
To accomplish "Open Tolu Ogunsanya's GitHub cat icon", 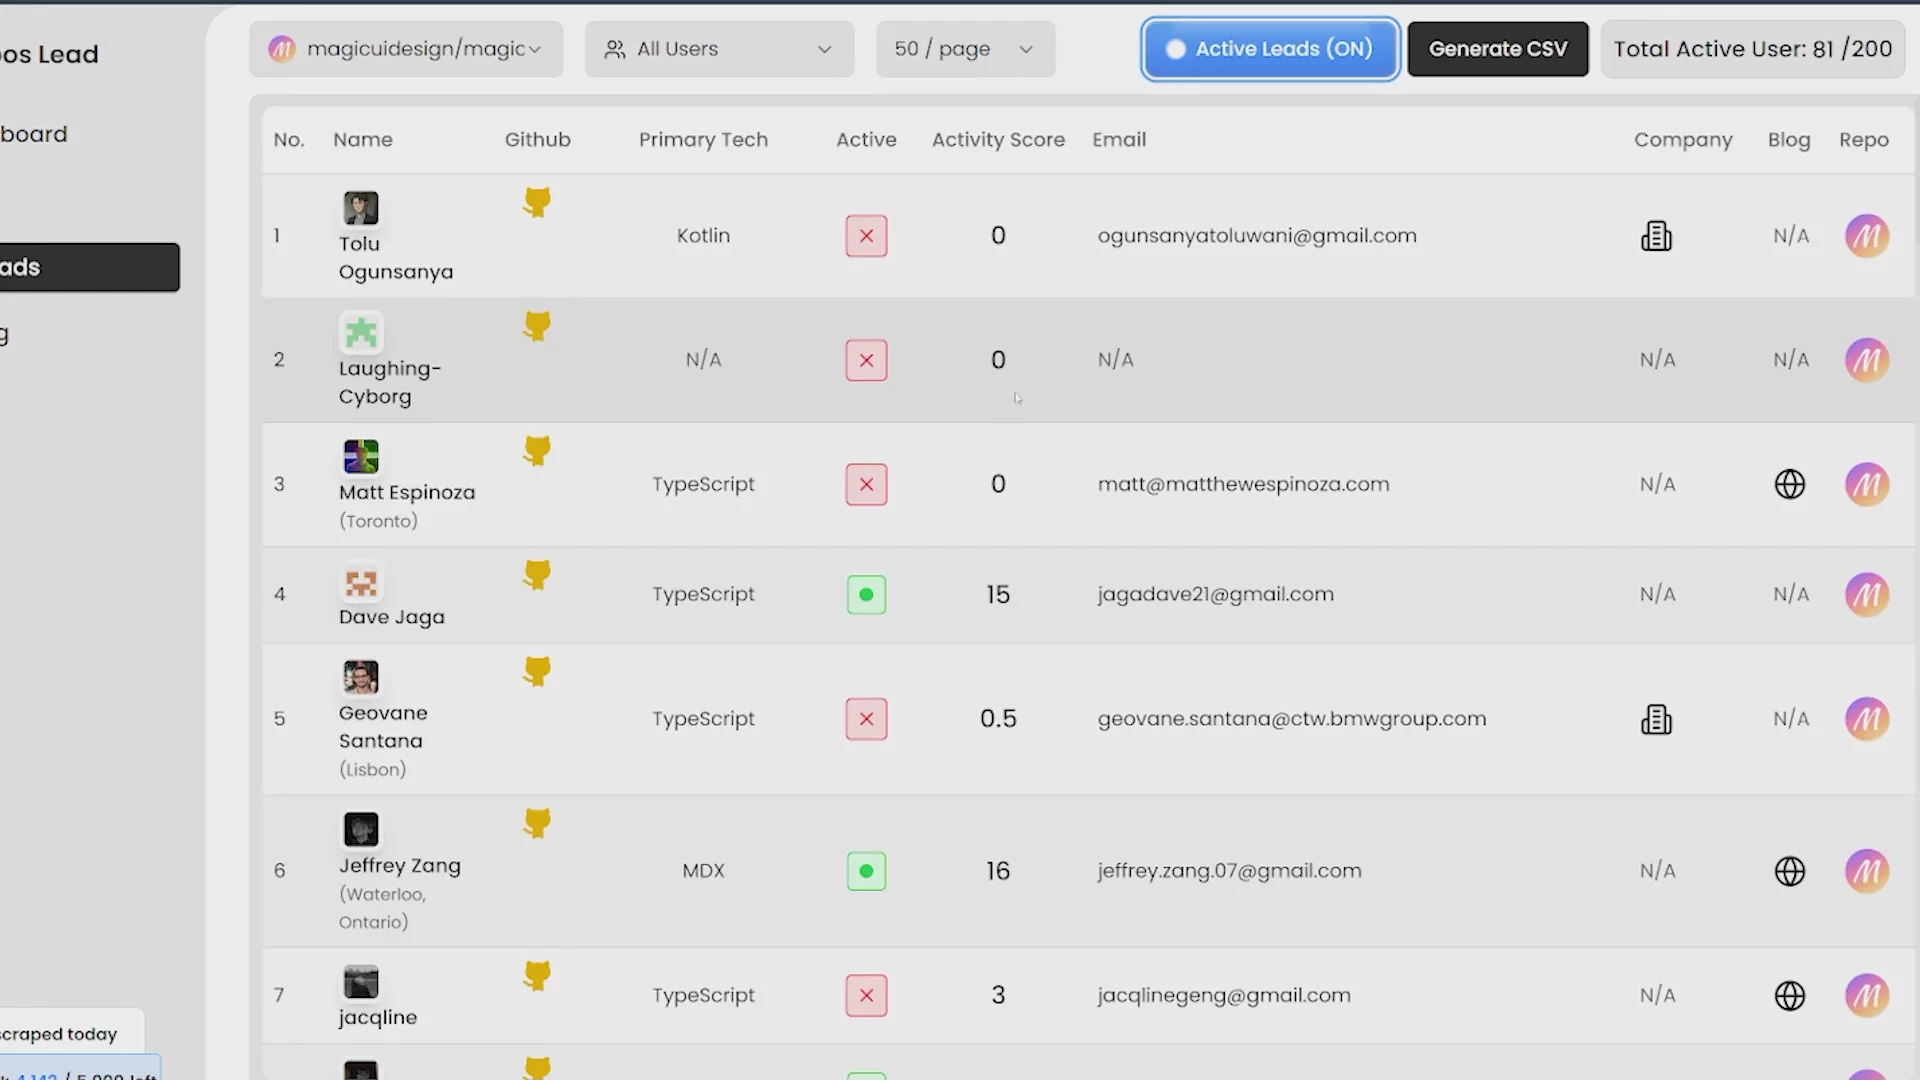I will [x=537, y=203].
